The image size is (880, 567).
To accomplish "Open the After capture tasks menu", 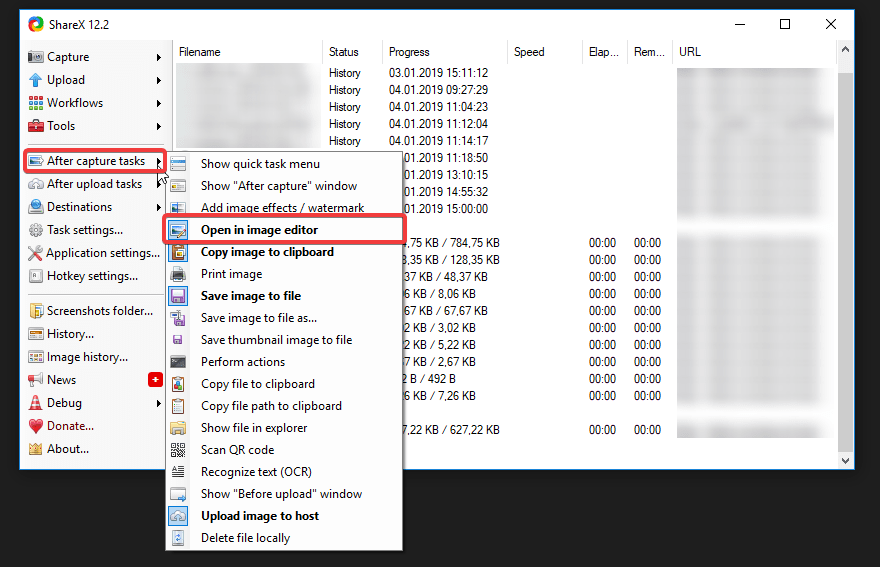I will (x=95, y=161).
